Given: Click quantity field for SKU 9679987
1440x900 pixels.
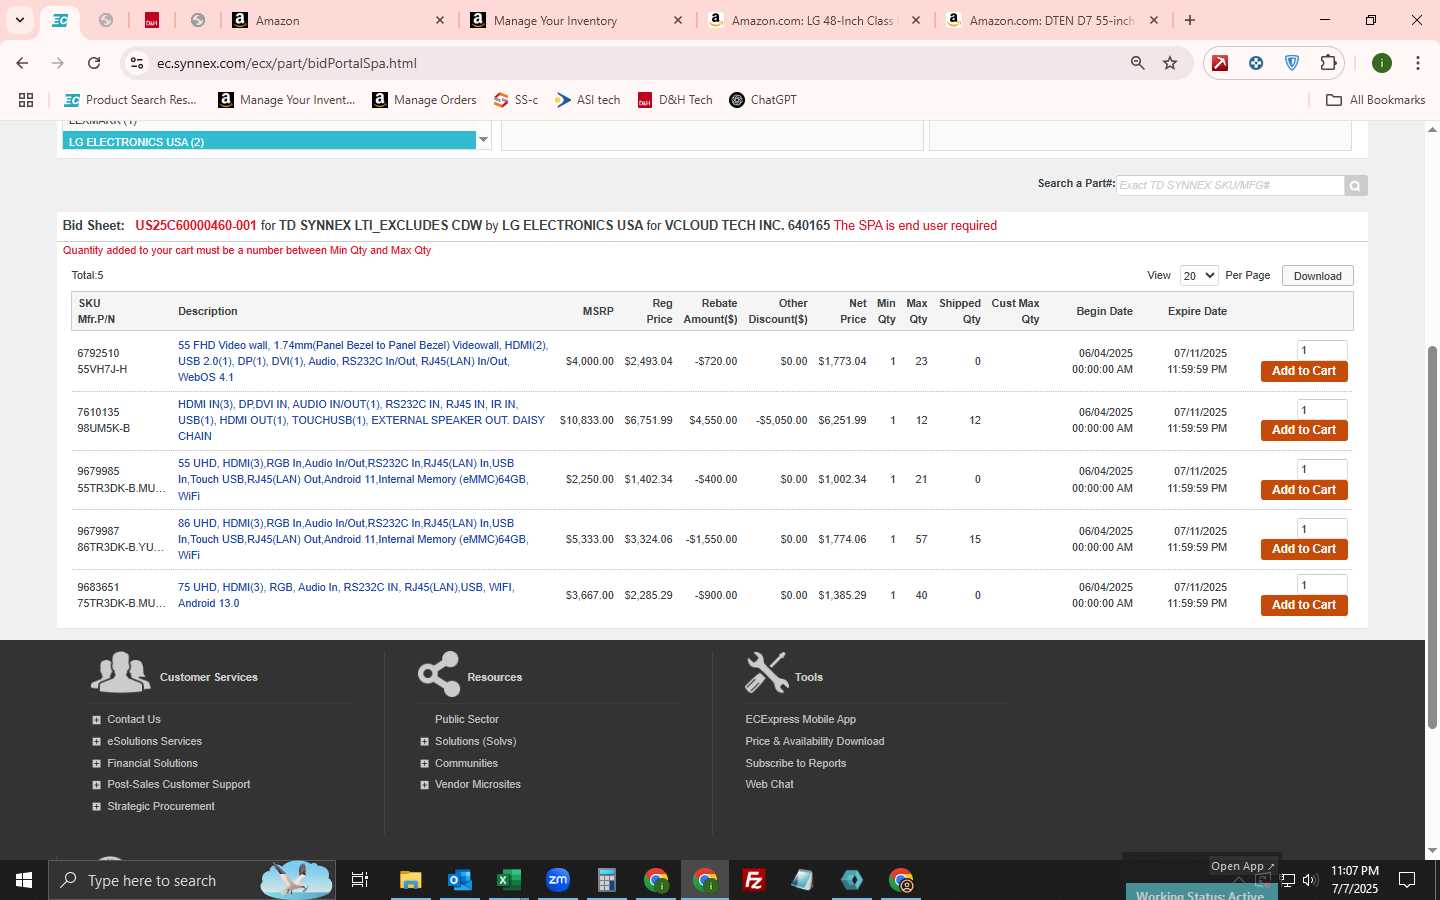Looking at the screenshot, I should point(1321,529).
